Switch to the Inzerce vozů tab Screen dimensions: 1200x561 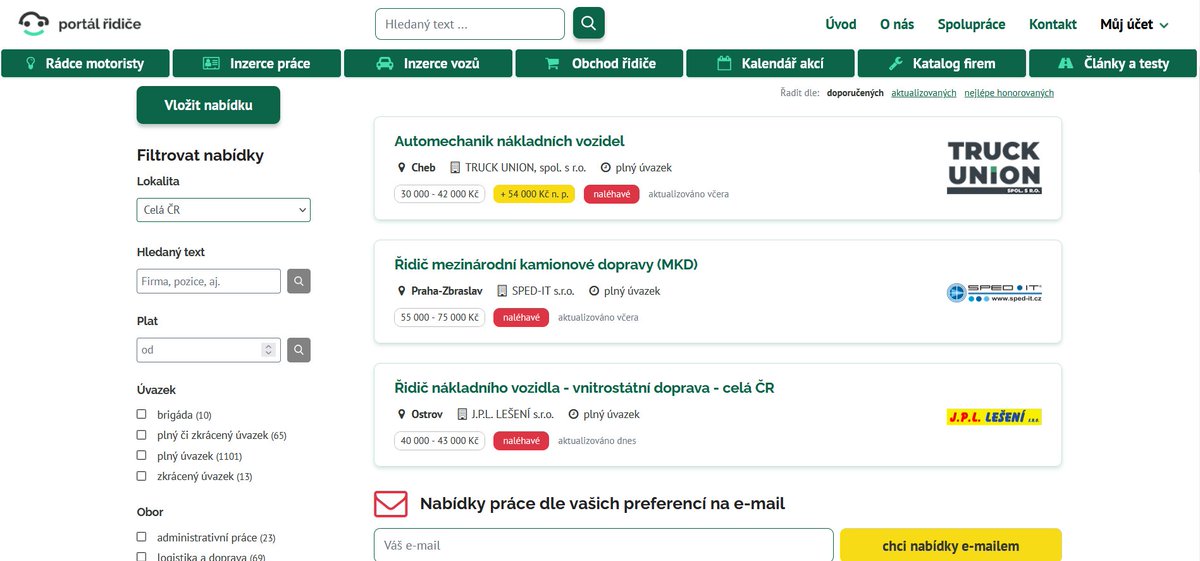(x=428, y=63)
